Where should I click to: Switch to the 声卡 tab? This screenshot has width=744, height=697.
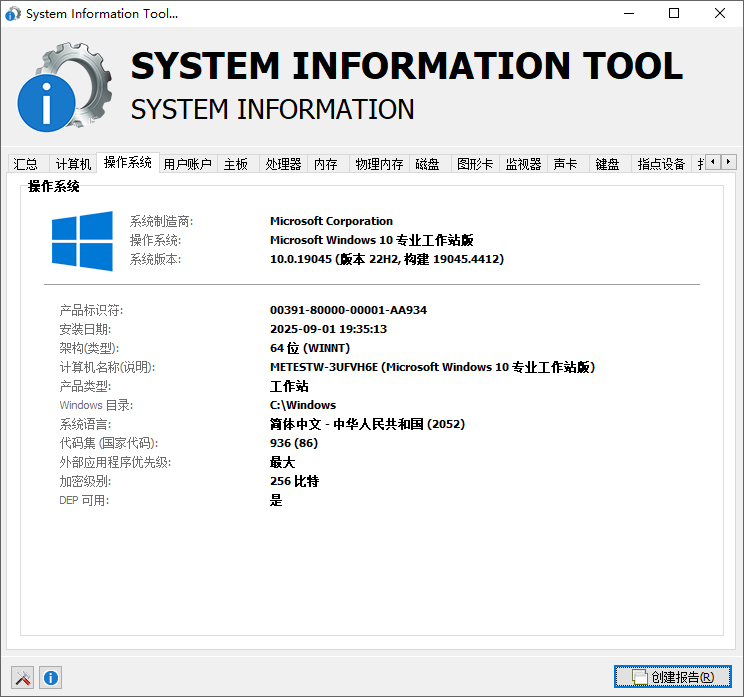[x=568, y=164]
